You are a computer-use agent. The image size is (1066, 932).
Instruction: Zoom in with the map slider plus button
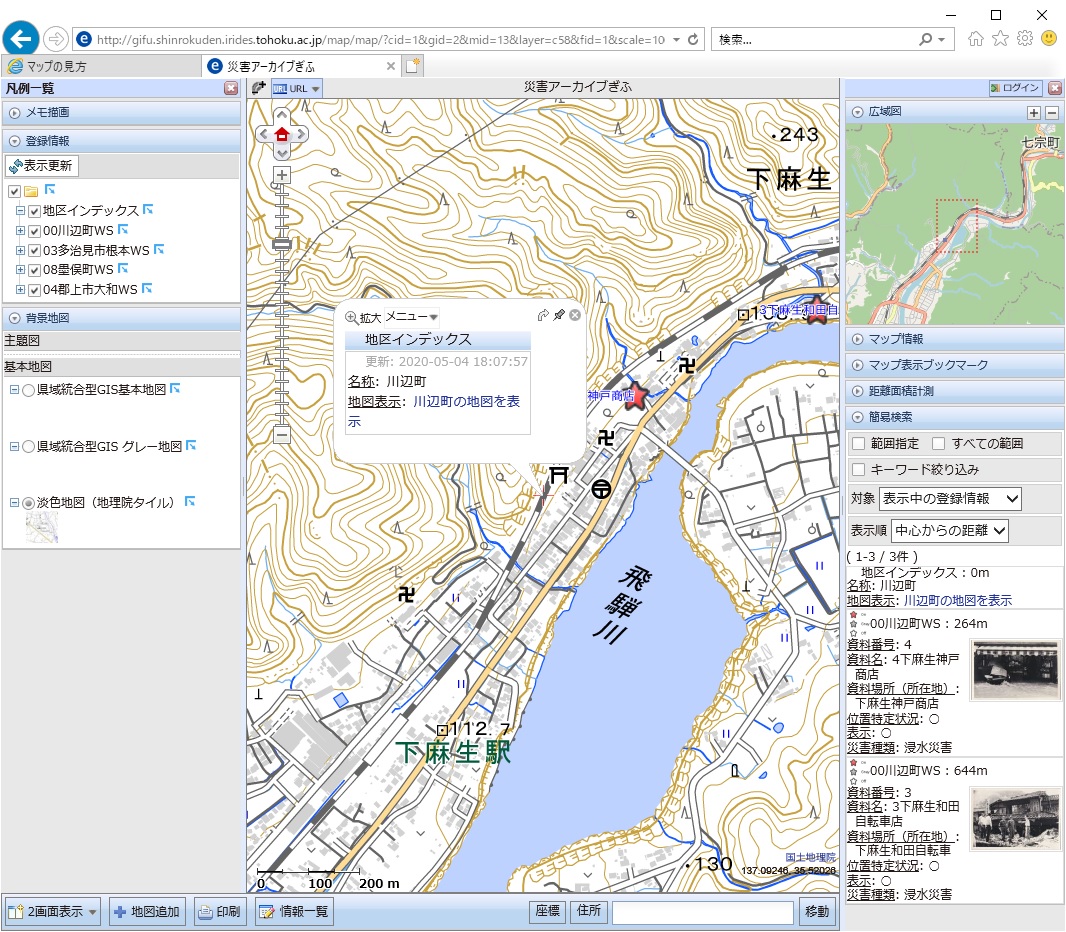(x=282, y=175)
